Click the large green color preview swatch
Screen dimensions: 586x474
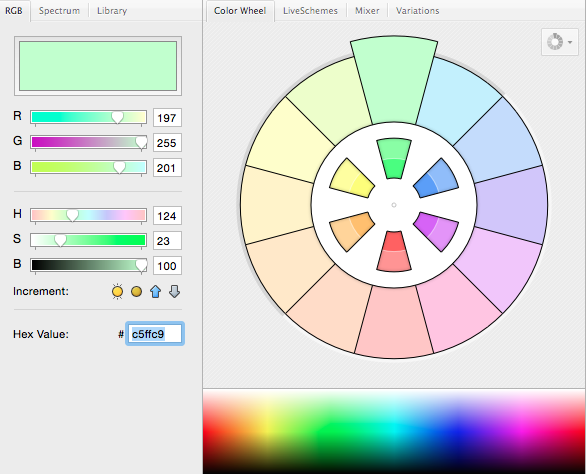coord(98,66)
